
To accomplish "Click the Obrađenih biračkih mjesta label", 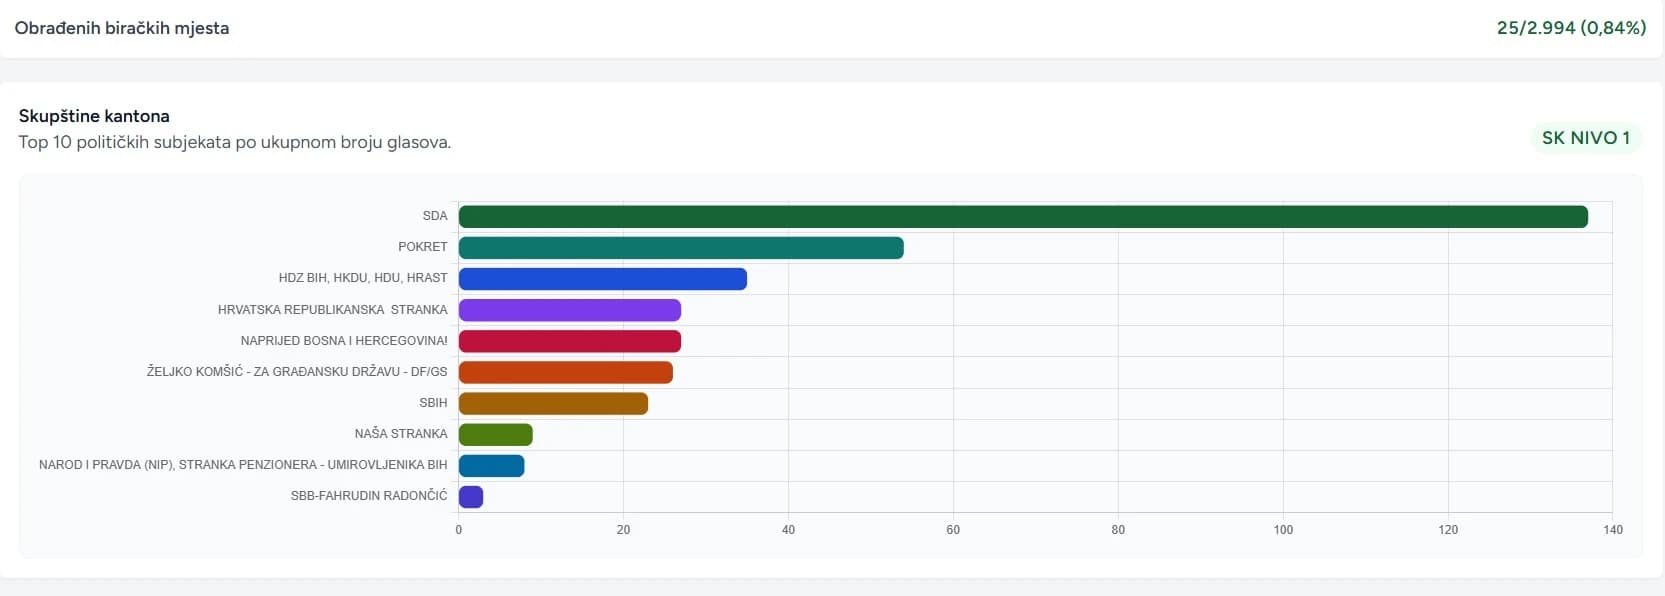I will [x=122, y=28].
